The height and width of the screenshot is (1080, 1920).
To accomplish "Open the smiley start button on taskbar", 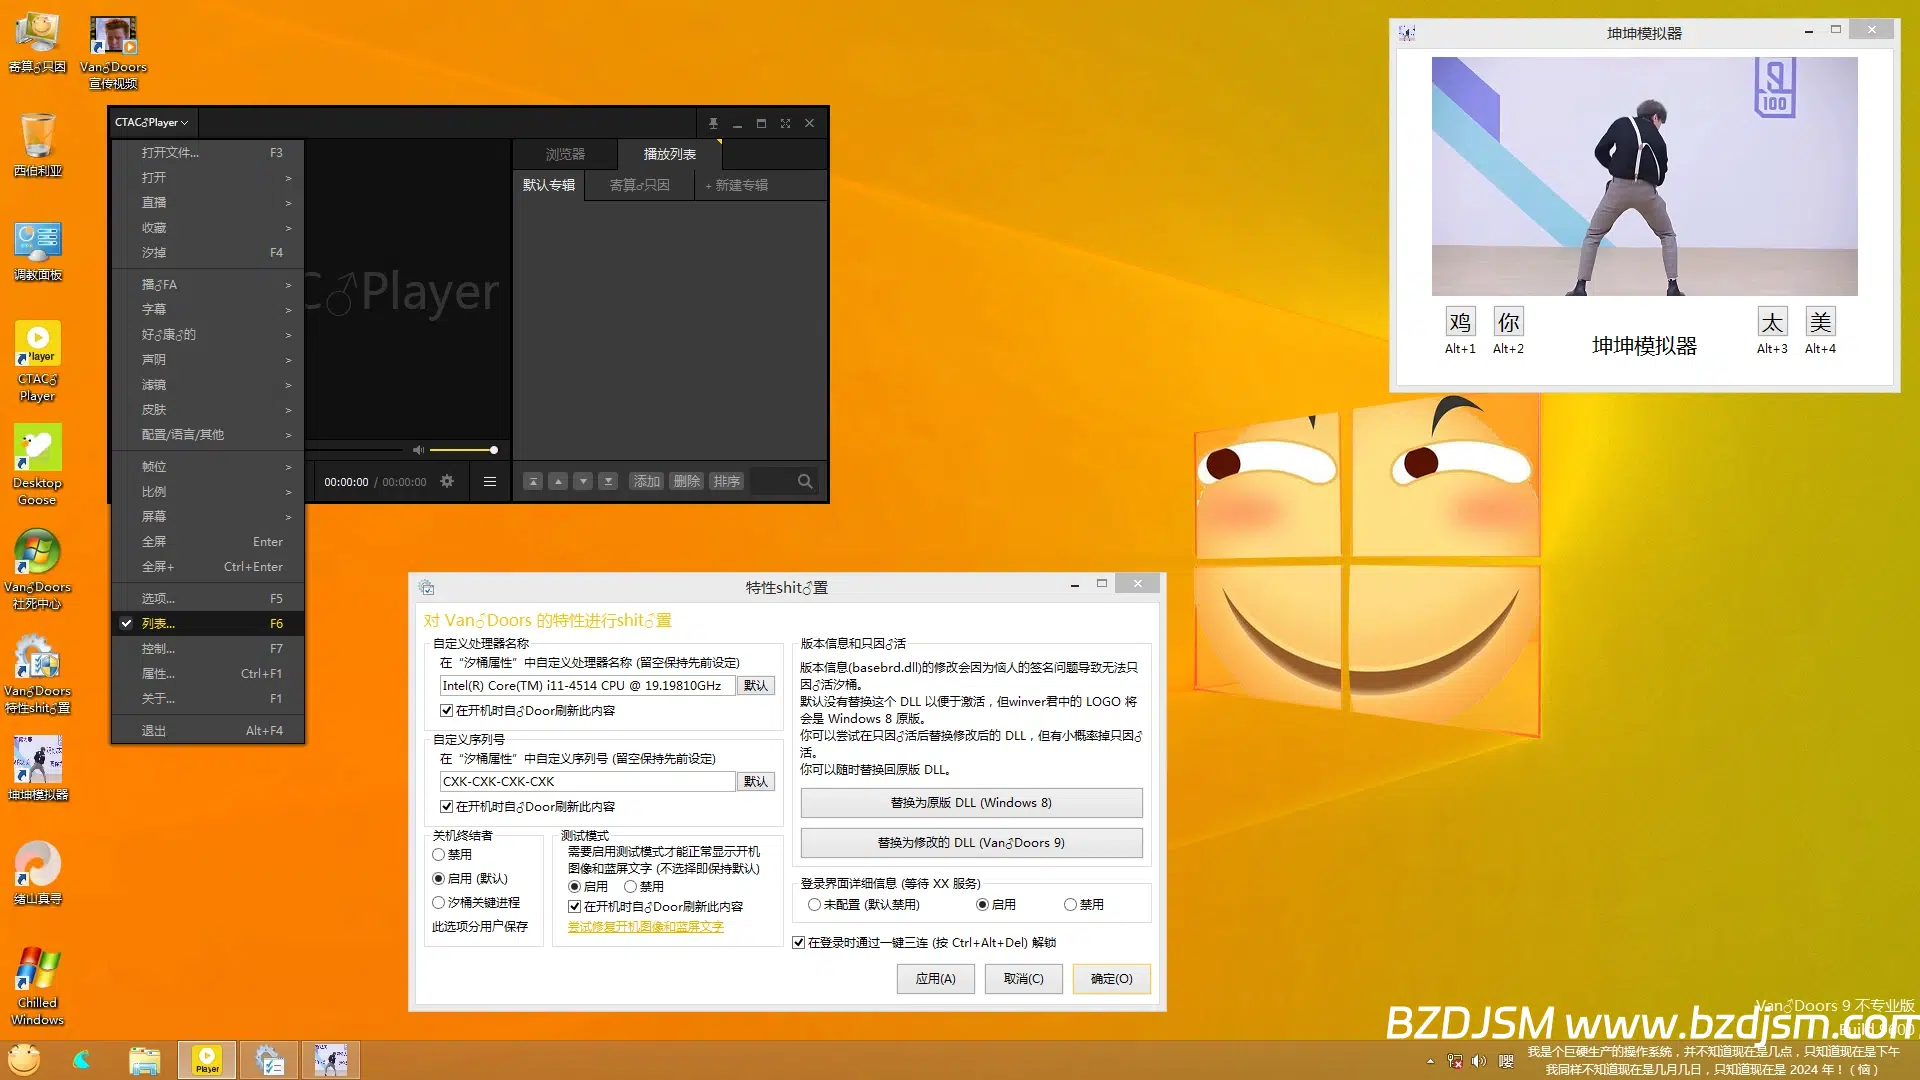I will pos(24,1059).
